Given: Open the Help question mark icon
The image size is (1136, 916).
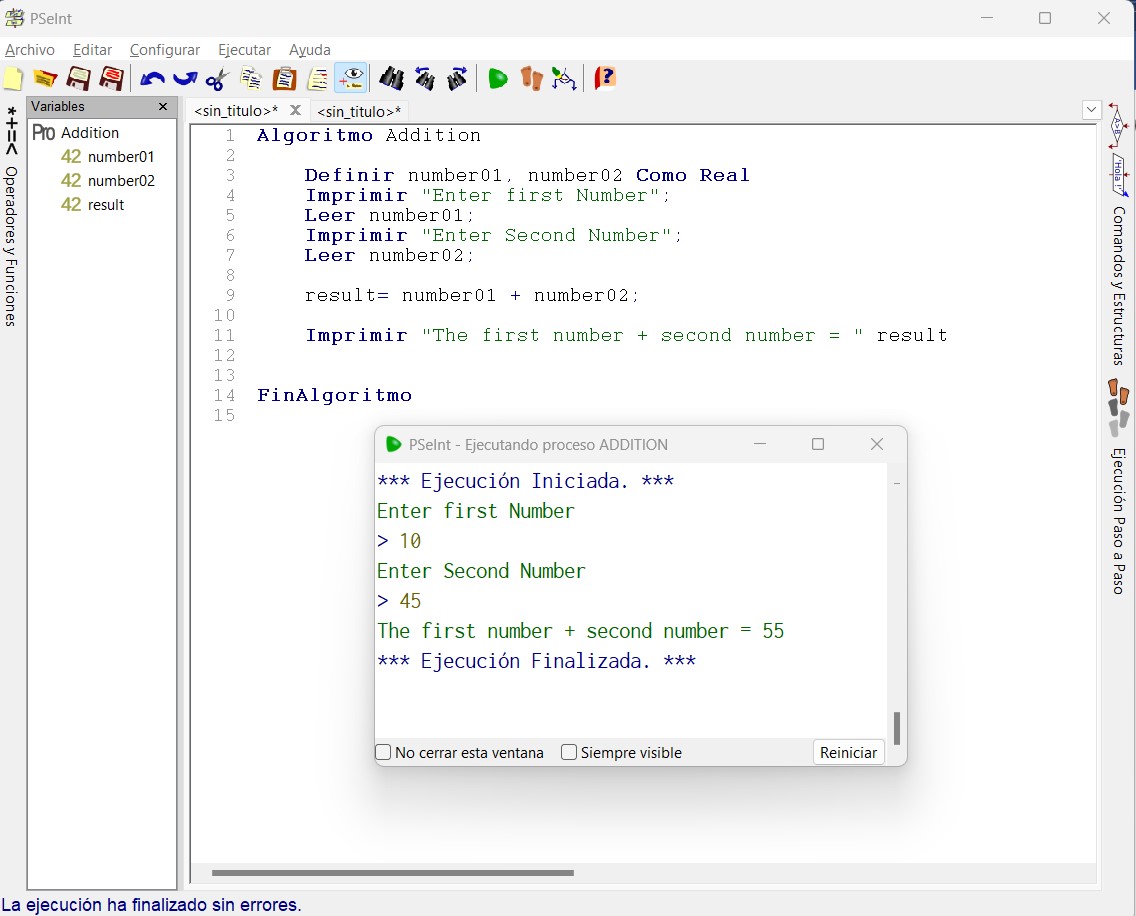Looking at the screenshot, I should click(x=605, y=78).
